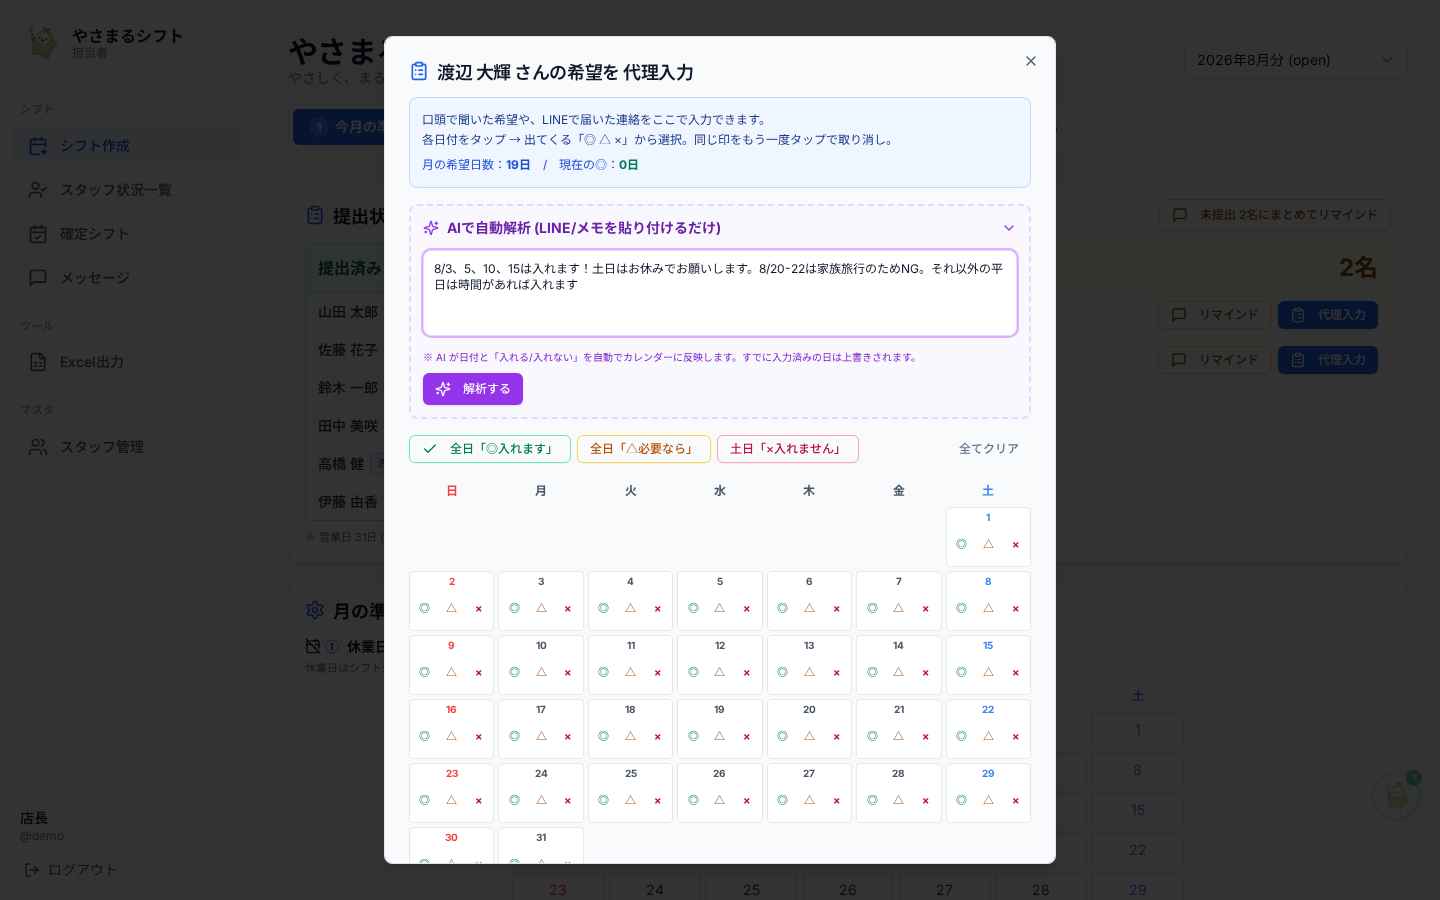The width and height of the screenshot is (1440, 900).
Task: Select × on day 13
Action: pyautogui.click(x=836, y=672)
